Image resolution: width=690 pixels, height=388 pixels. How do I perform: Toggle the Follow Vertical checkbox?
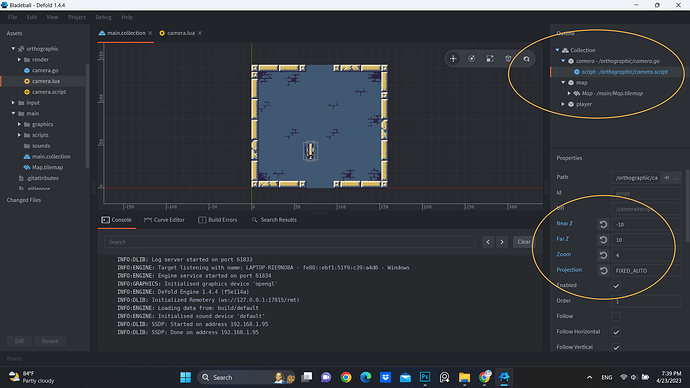coord(616,347)
